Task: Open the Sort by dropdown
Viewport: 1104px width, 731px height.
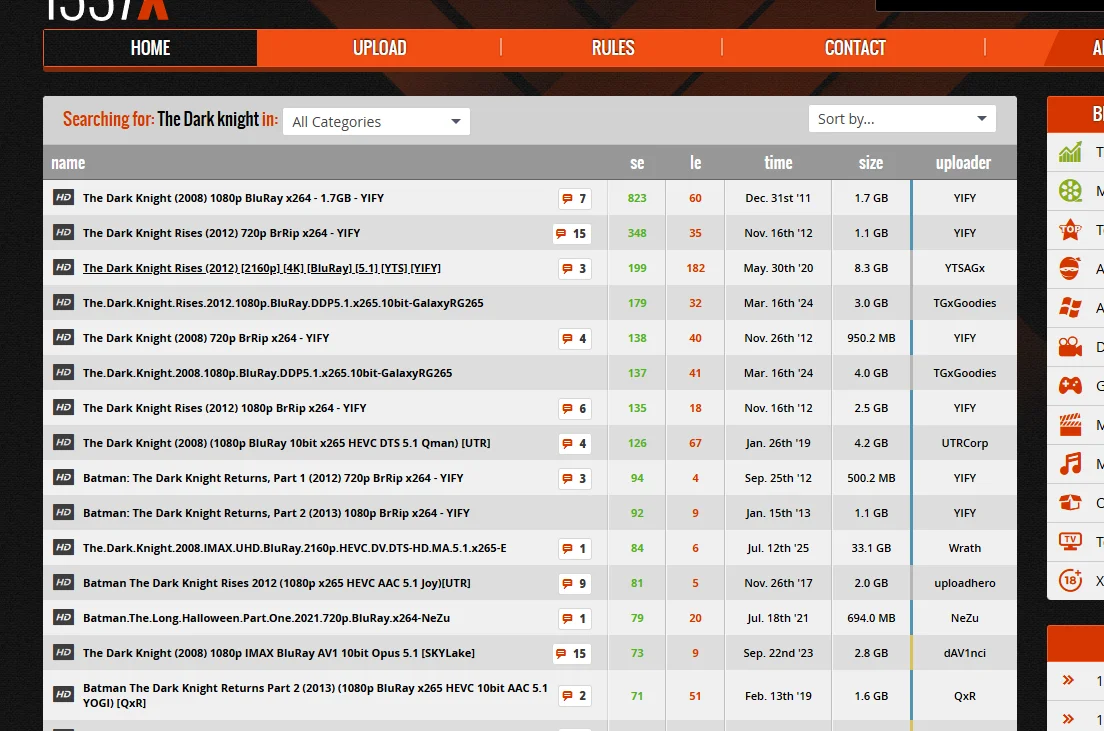Action: pos(902,119)
